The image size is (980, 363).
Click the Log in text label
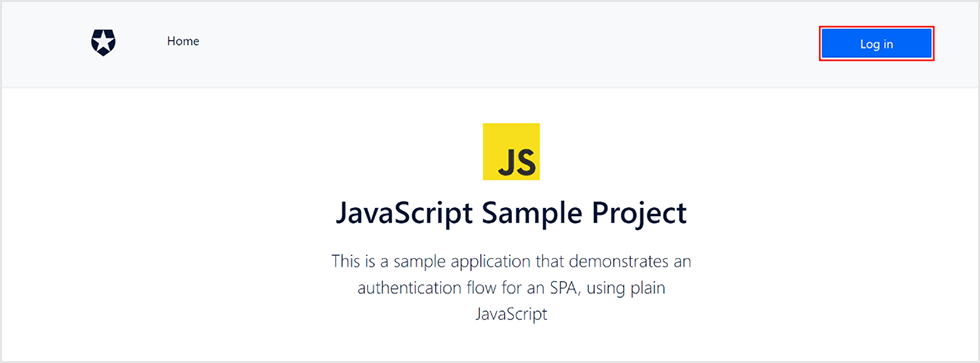tap(876, 44)
